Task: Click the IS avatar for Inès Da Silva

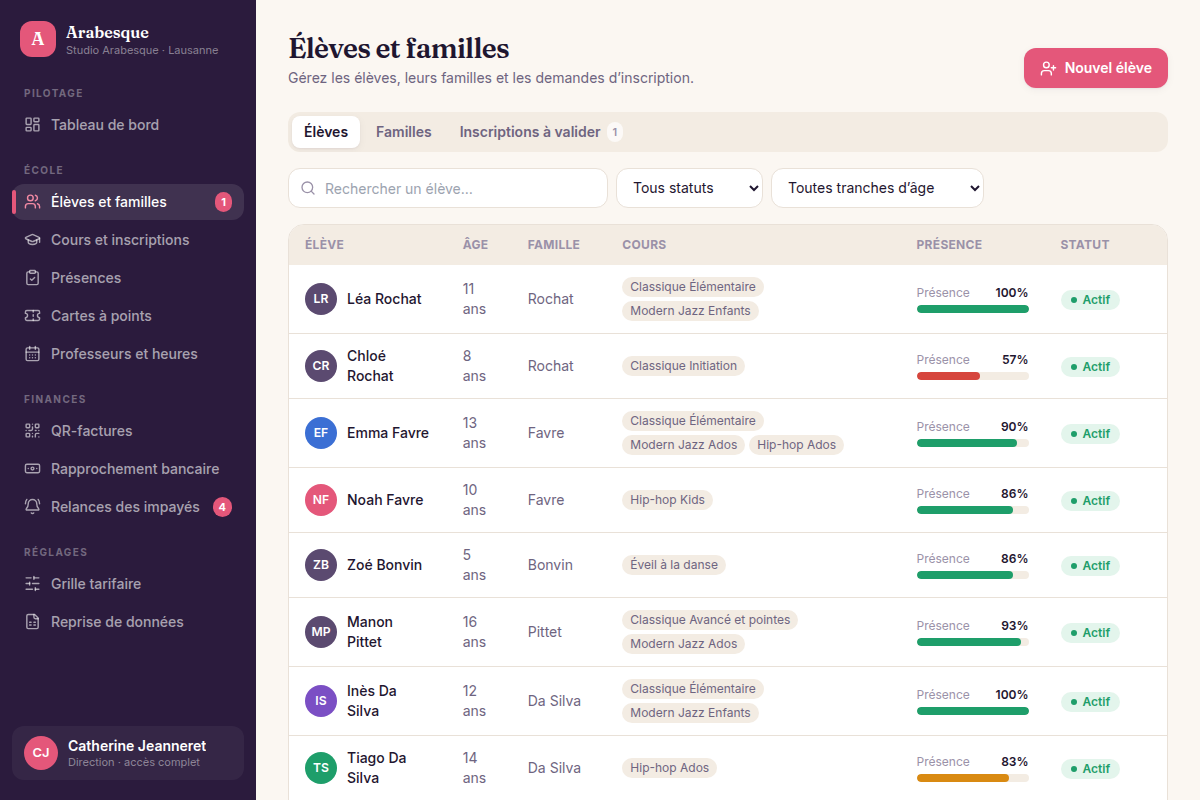Action: click(x=321, y=701)
